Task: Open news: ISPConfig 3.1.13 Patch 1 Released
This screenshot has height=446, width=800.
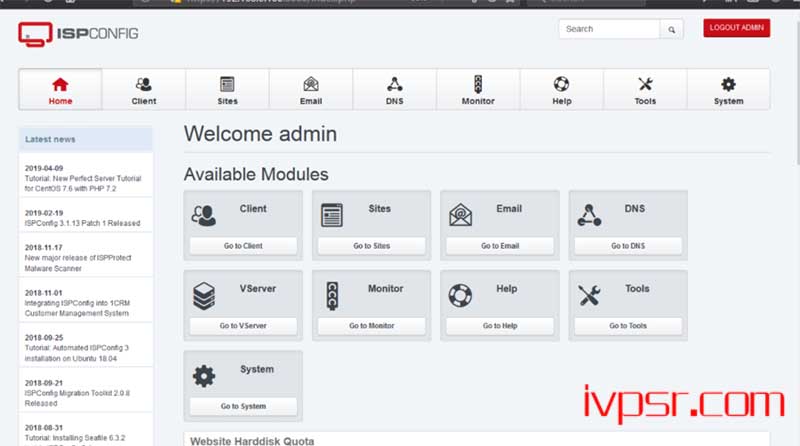Action: [83, 223]
